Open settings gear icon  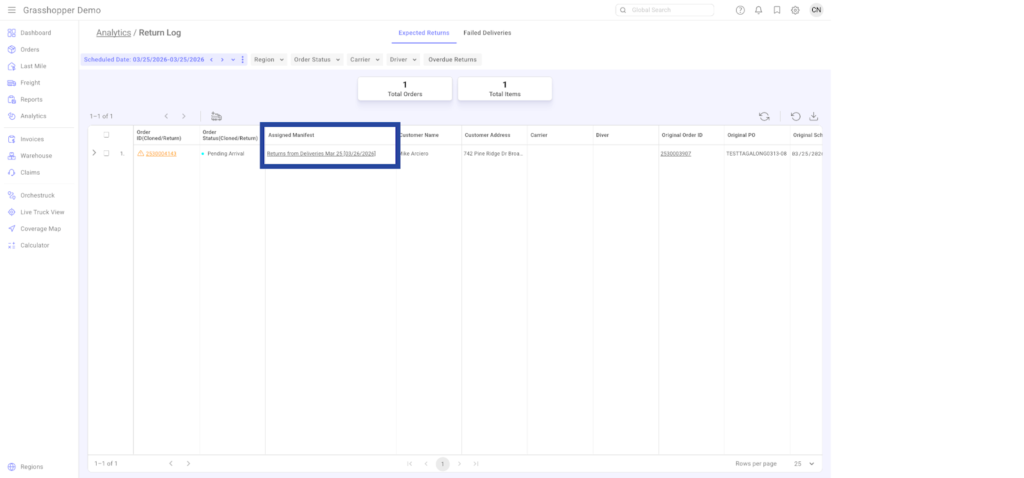(795, 10)
